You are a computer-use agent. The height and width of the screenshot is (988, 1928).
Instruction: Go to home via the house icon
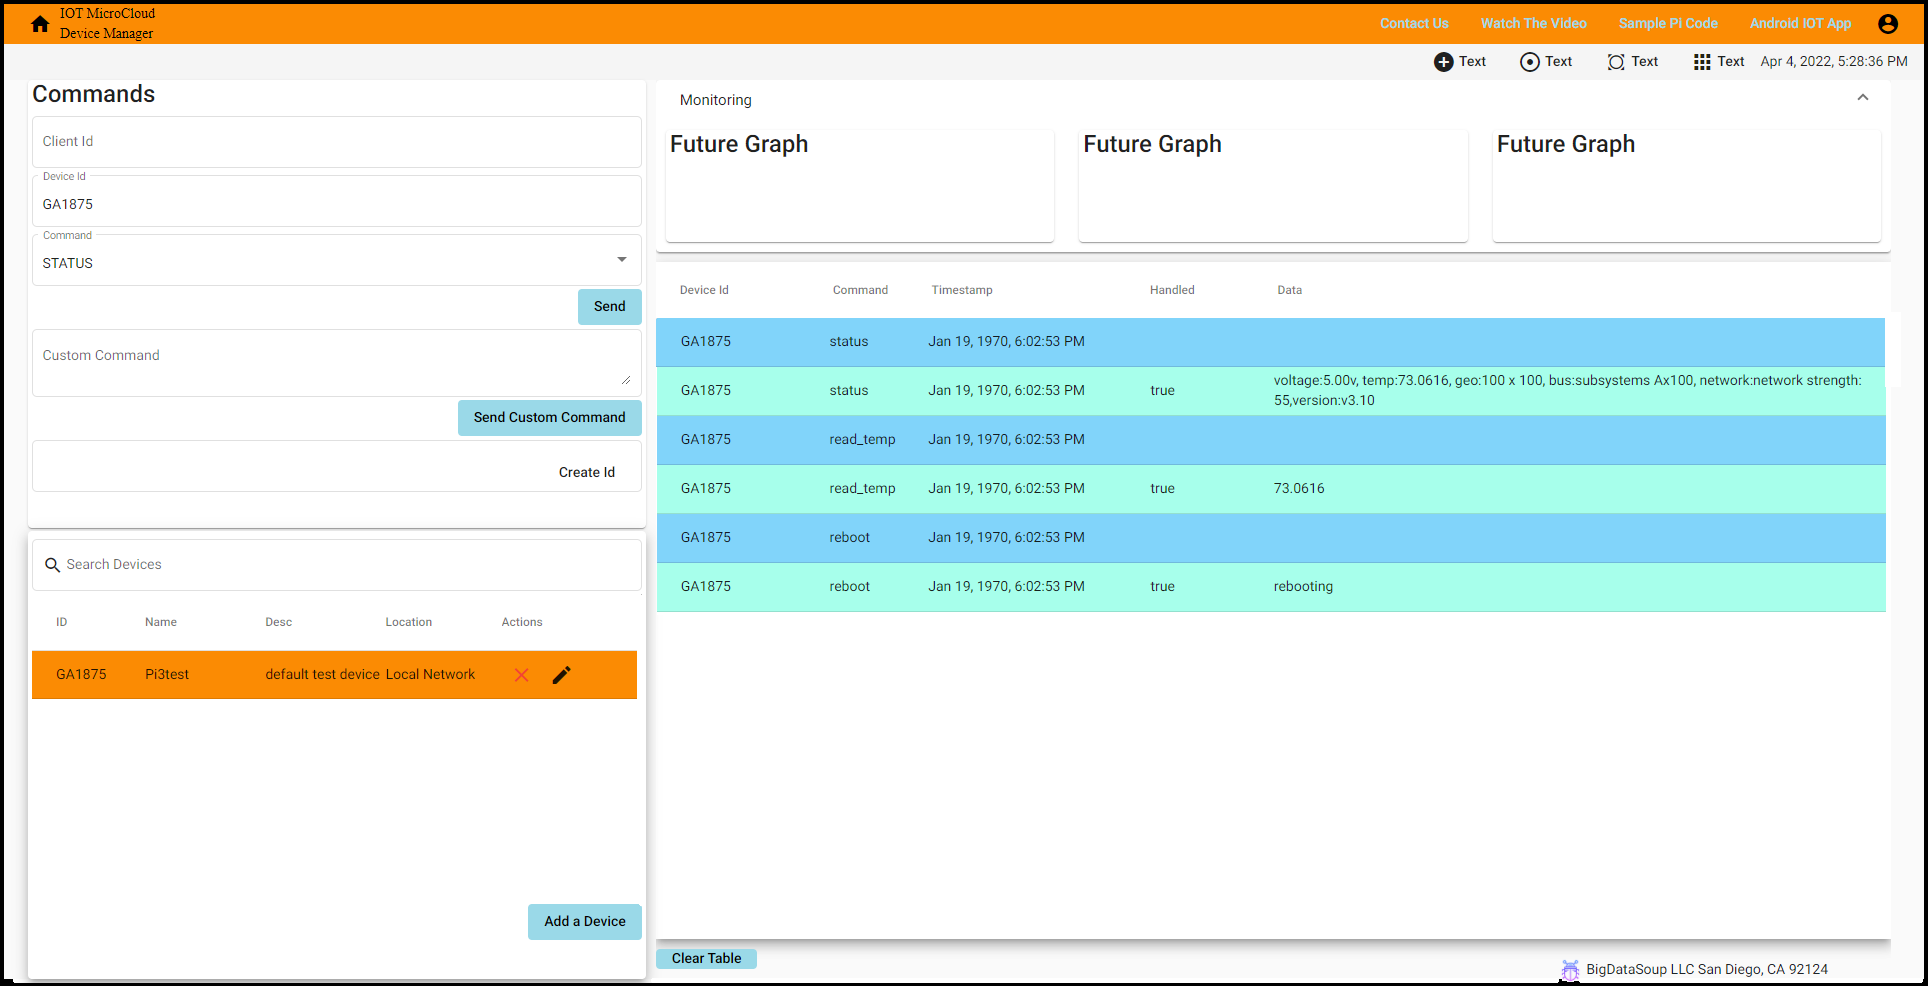40,24
